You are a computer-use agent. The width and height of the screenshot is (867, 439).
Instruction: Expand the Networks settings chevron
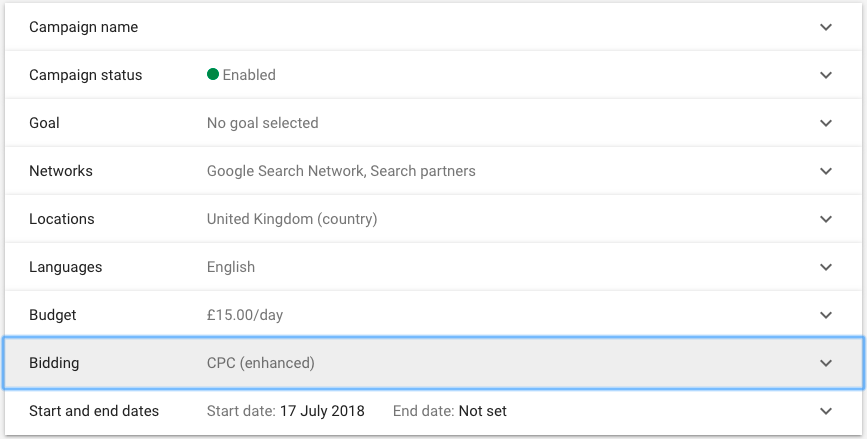coord(826,171)
